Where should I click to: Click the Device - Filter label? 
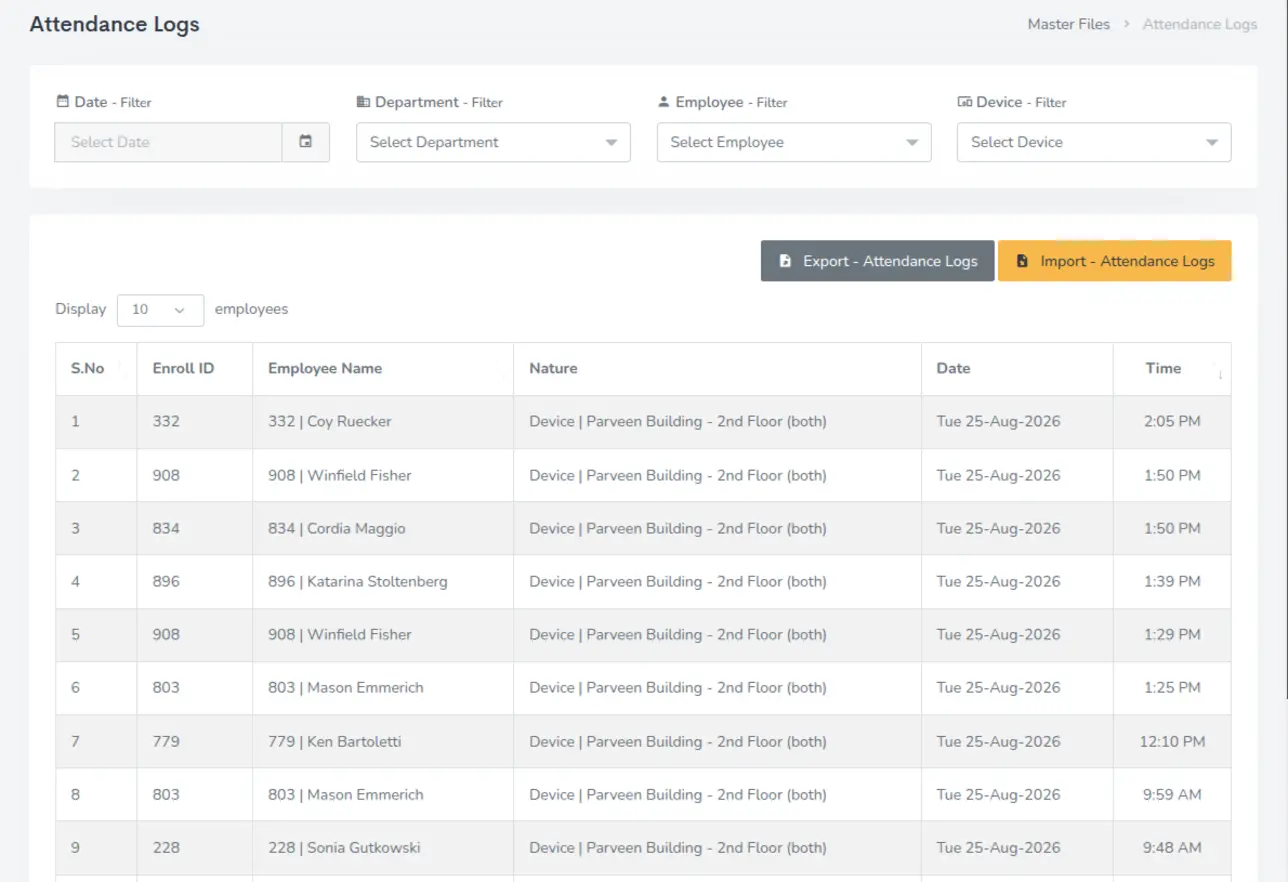tap(1012, 102)
